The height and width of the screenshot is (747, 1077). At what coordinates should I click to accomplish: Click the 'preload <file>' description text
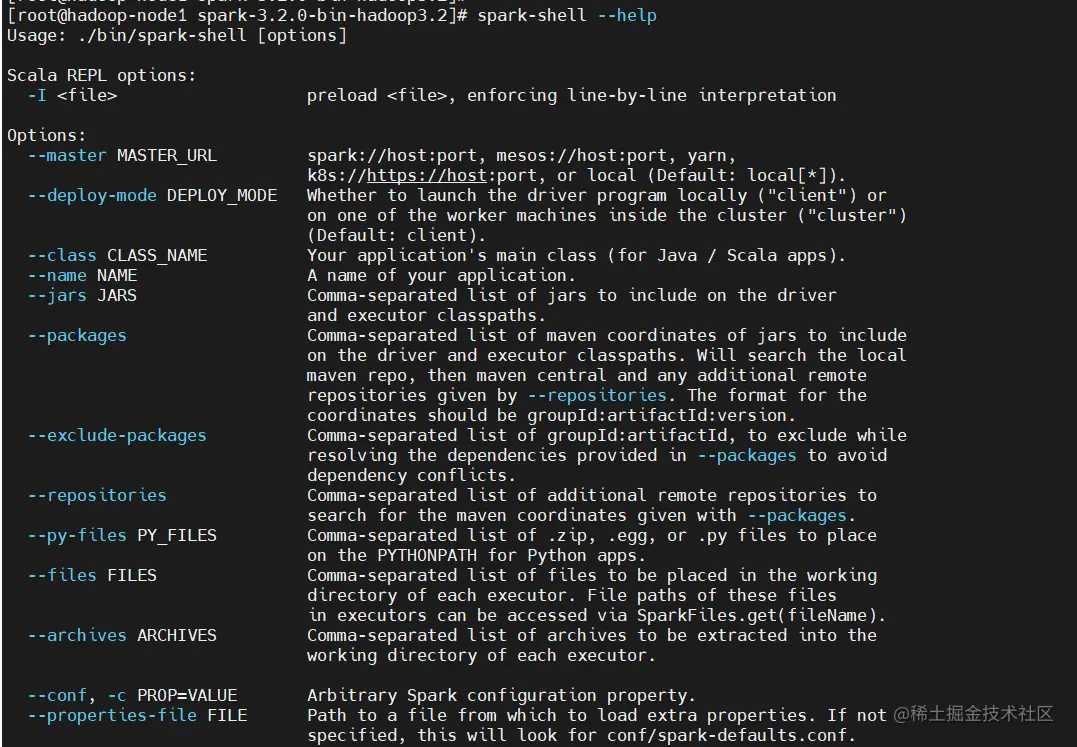pyautogui.click(x=376, y=95)
